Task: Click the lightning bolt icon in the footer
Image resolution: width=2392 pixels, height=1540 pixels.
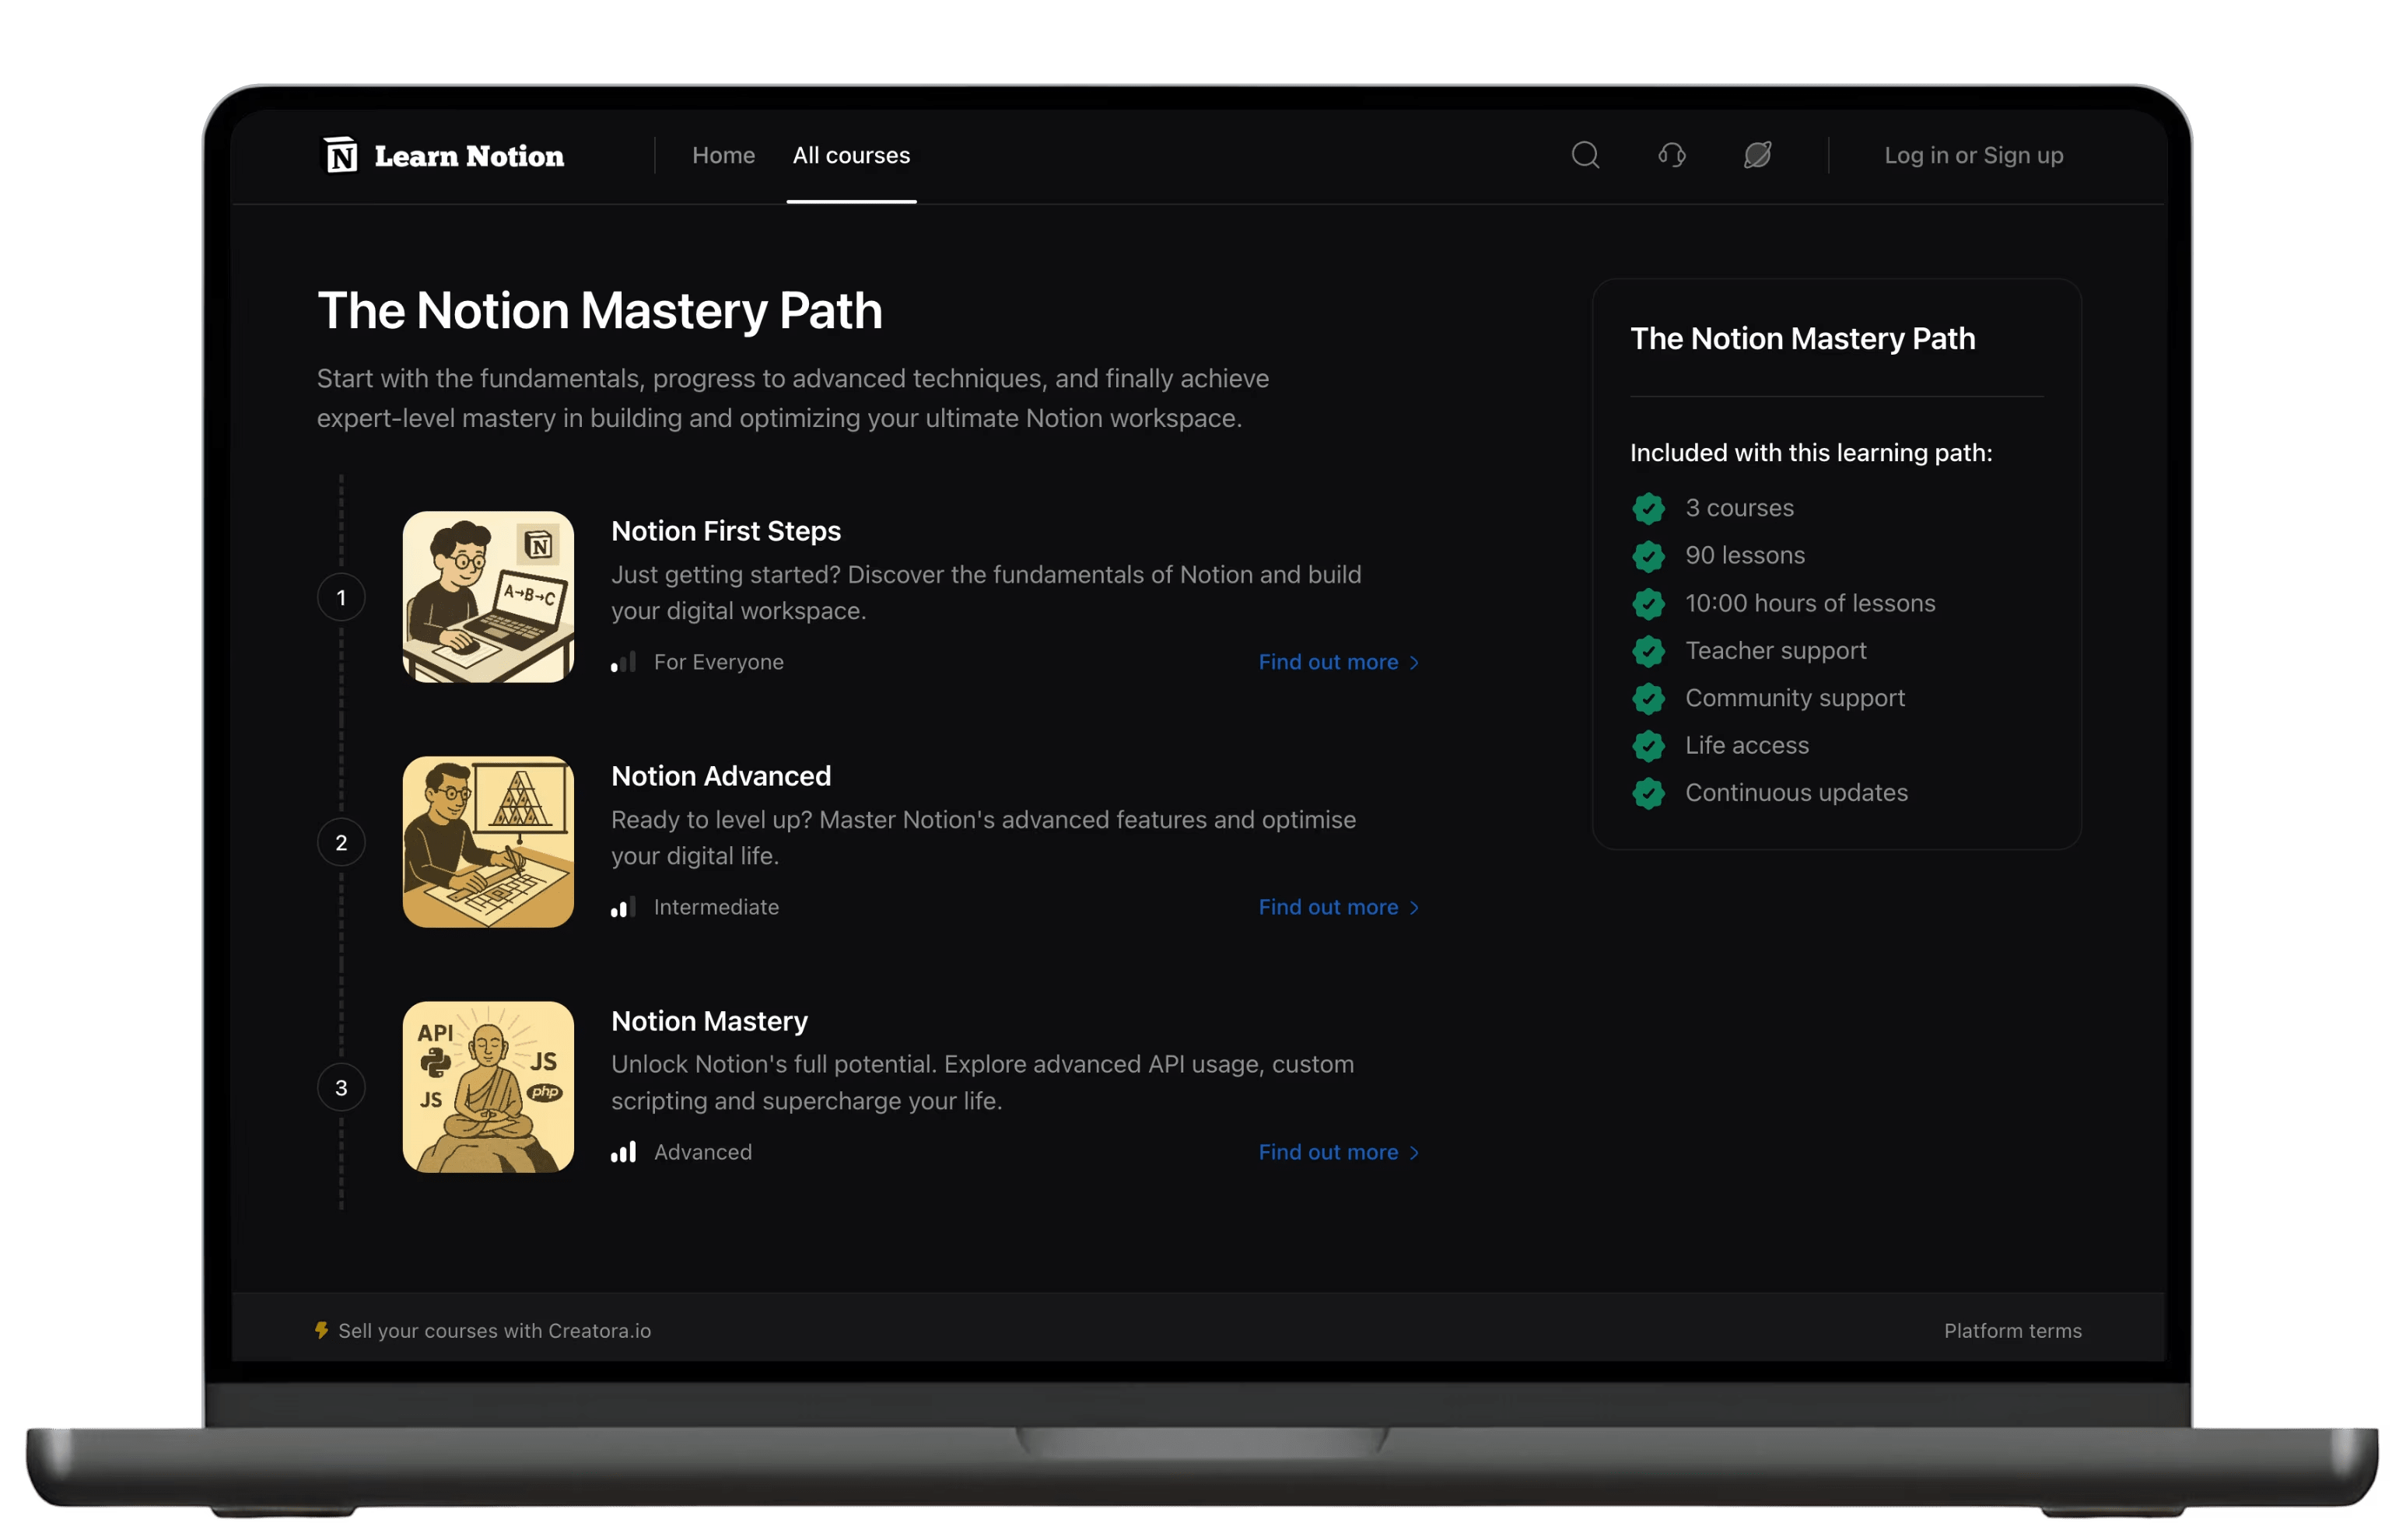Action: 322,1330
